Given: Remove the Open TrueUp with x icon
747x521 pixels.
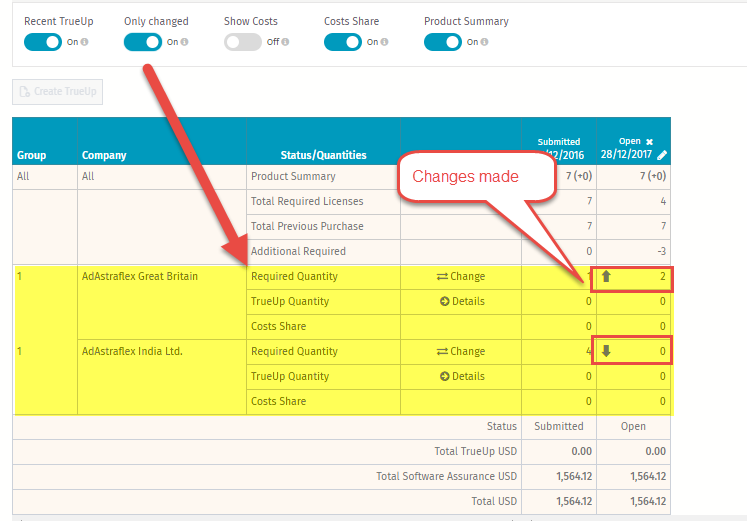Looking at the screenshot, I should [x=649, y=142].
